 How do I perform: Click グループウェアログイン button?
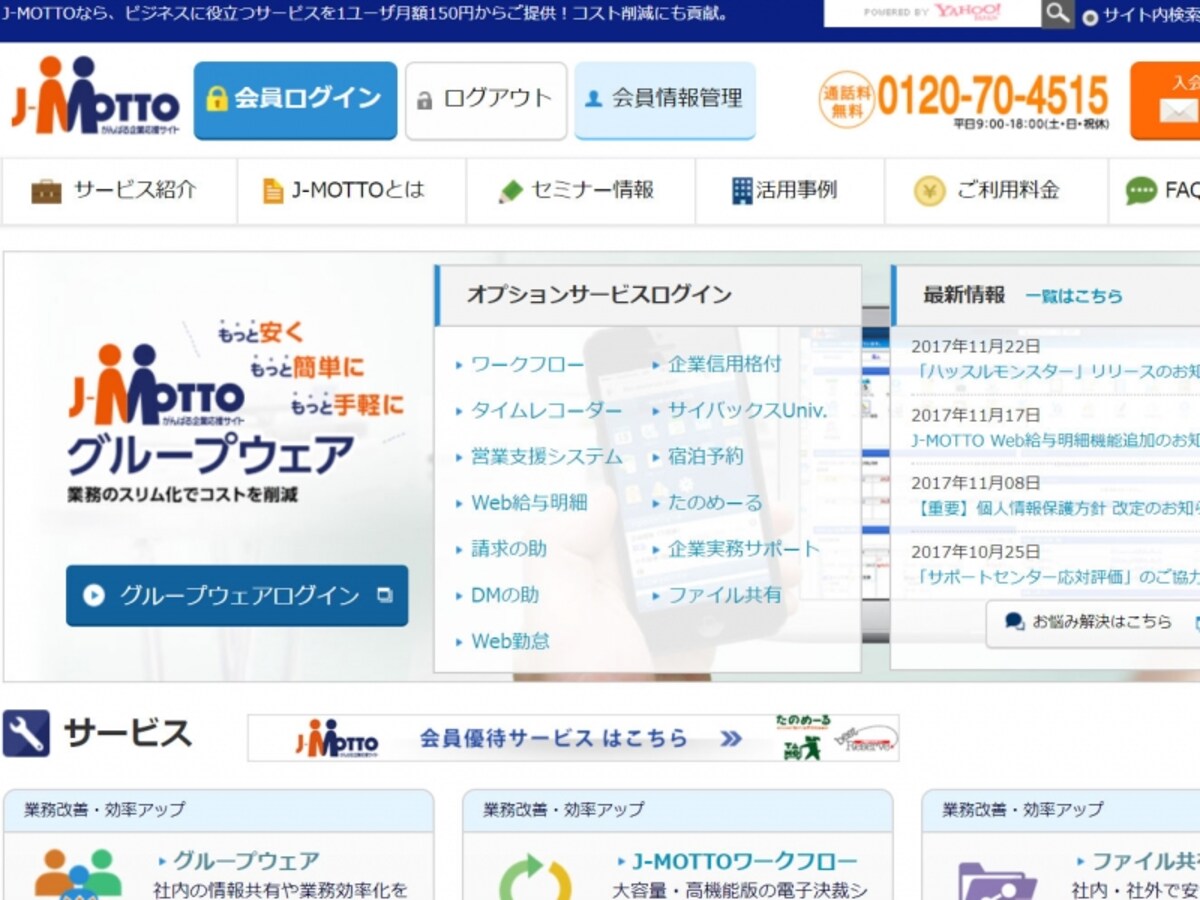(x=237, y=596)
